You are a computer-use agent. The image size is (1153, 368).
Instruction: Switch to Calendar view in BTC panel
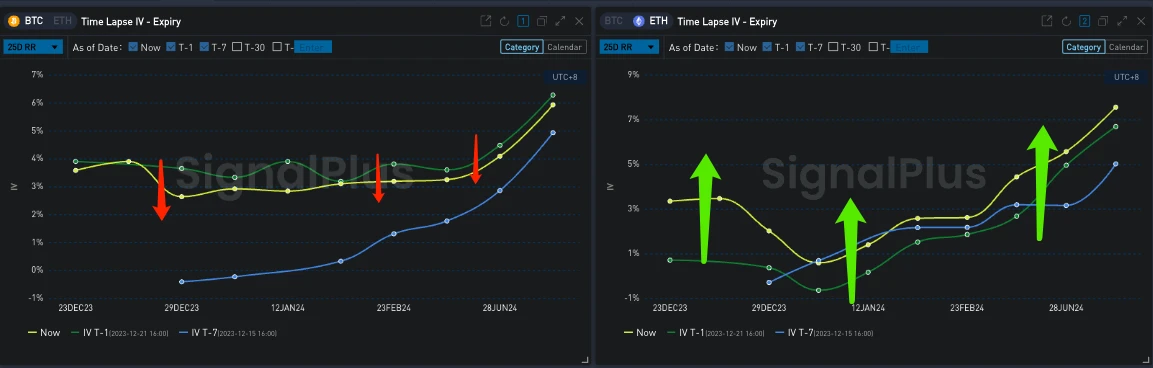[x=565, y=47]
